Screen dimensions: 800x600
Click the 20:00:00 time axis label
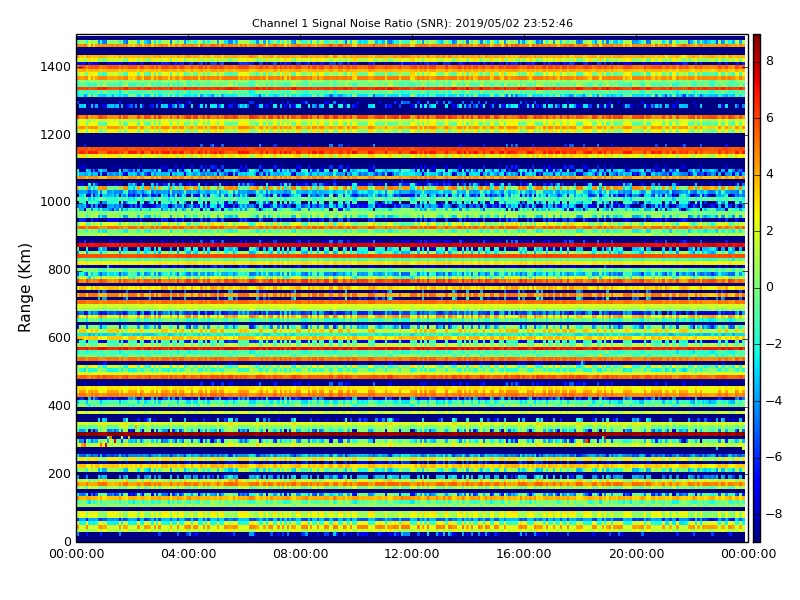click(x=636, y=554)
